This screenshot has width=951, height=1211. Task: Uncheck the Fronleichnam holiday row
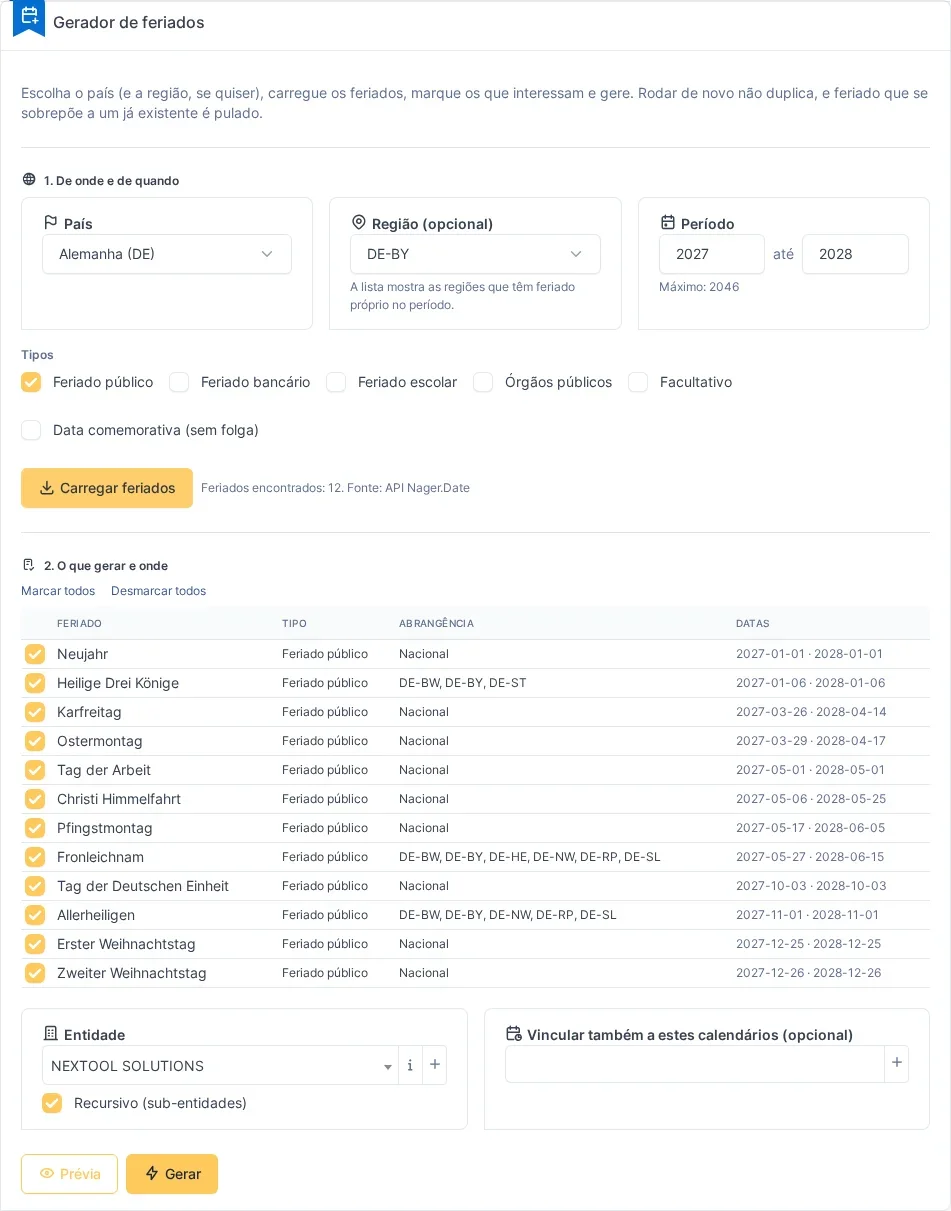pos(35,857)
